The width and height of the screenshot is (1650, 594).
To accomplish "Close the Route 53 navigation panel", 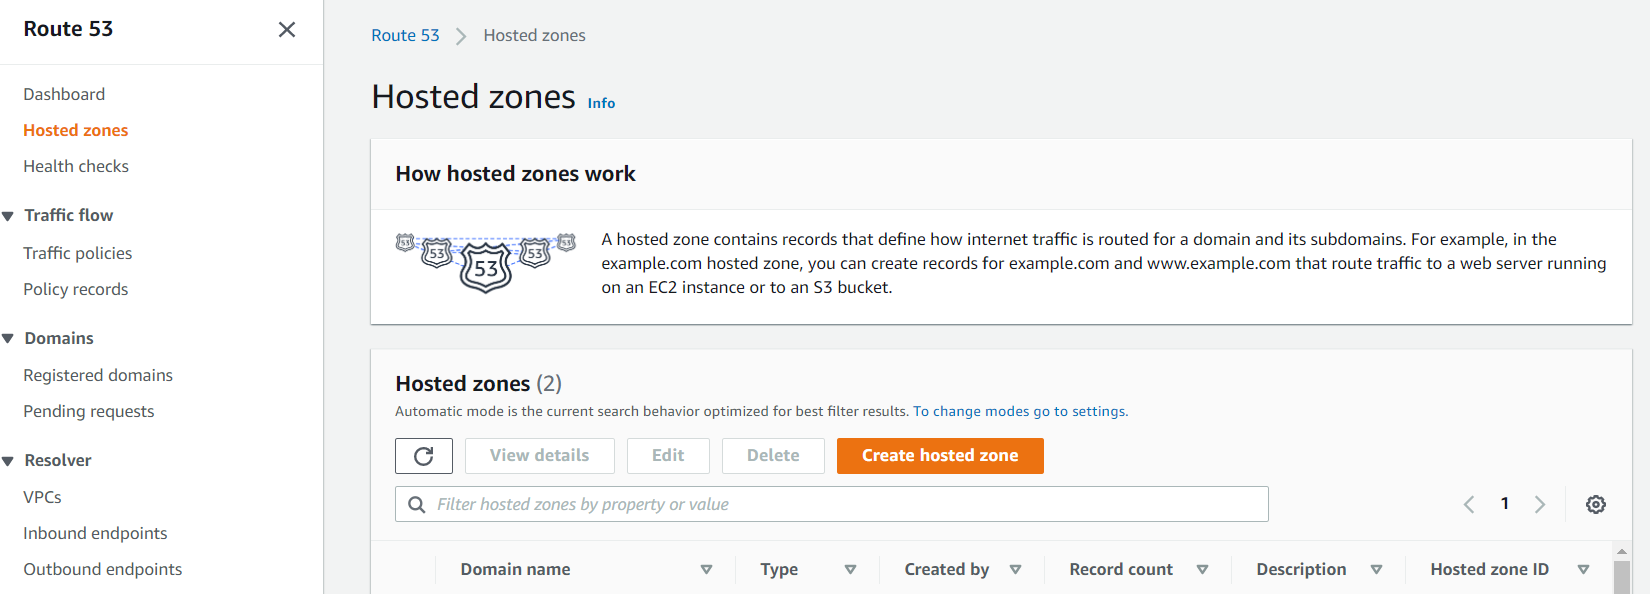I will point(287,30).
